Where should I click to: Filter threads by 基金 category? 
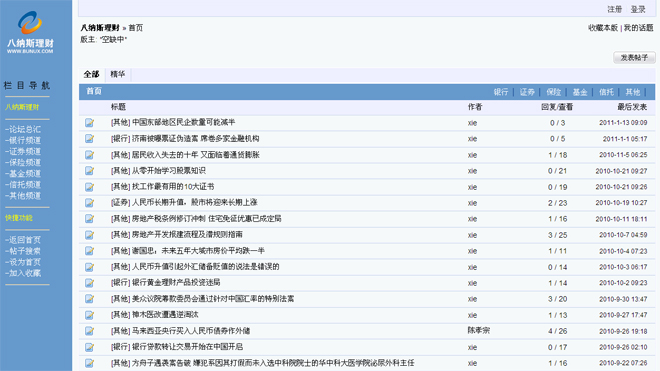[x=580, y=92]
